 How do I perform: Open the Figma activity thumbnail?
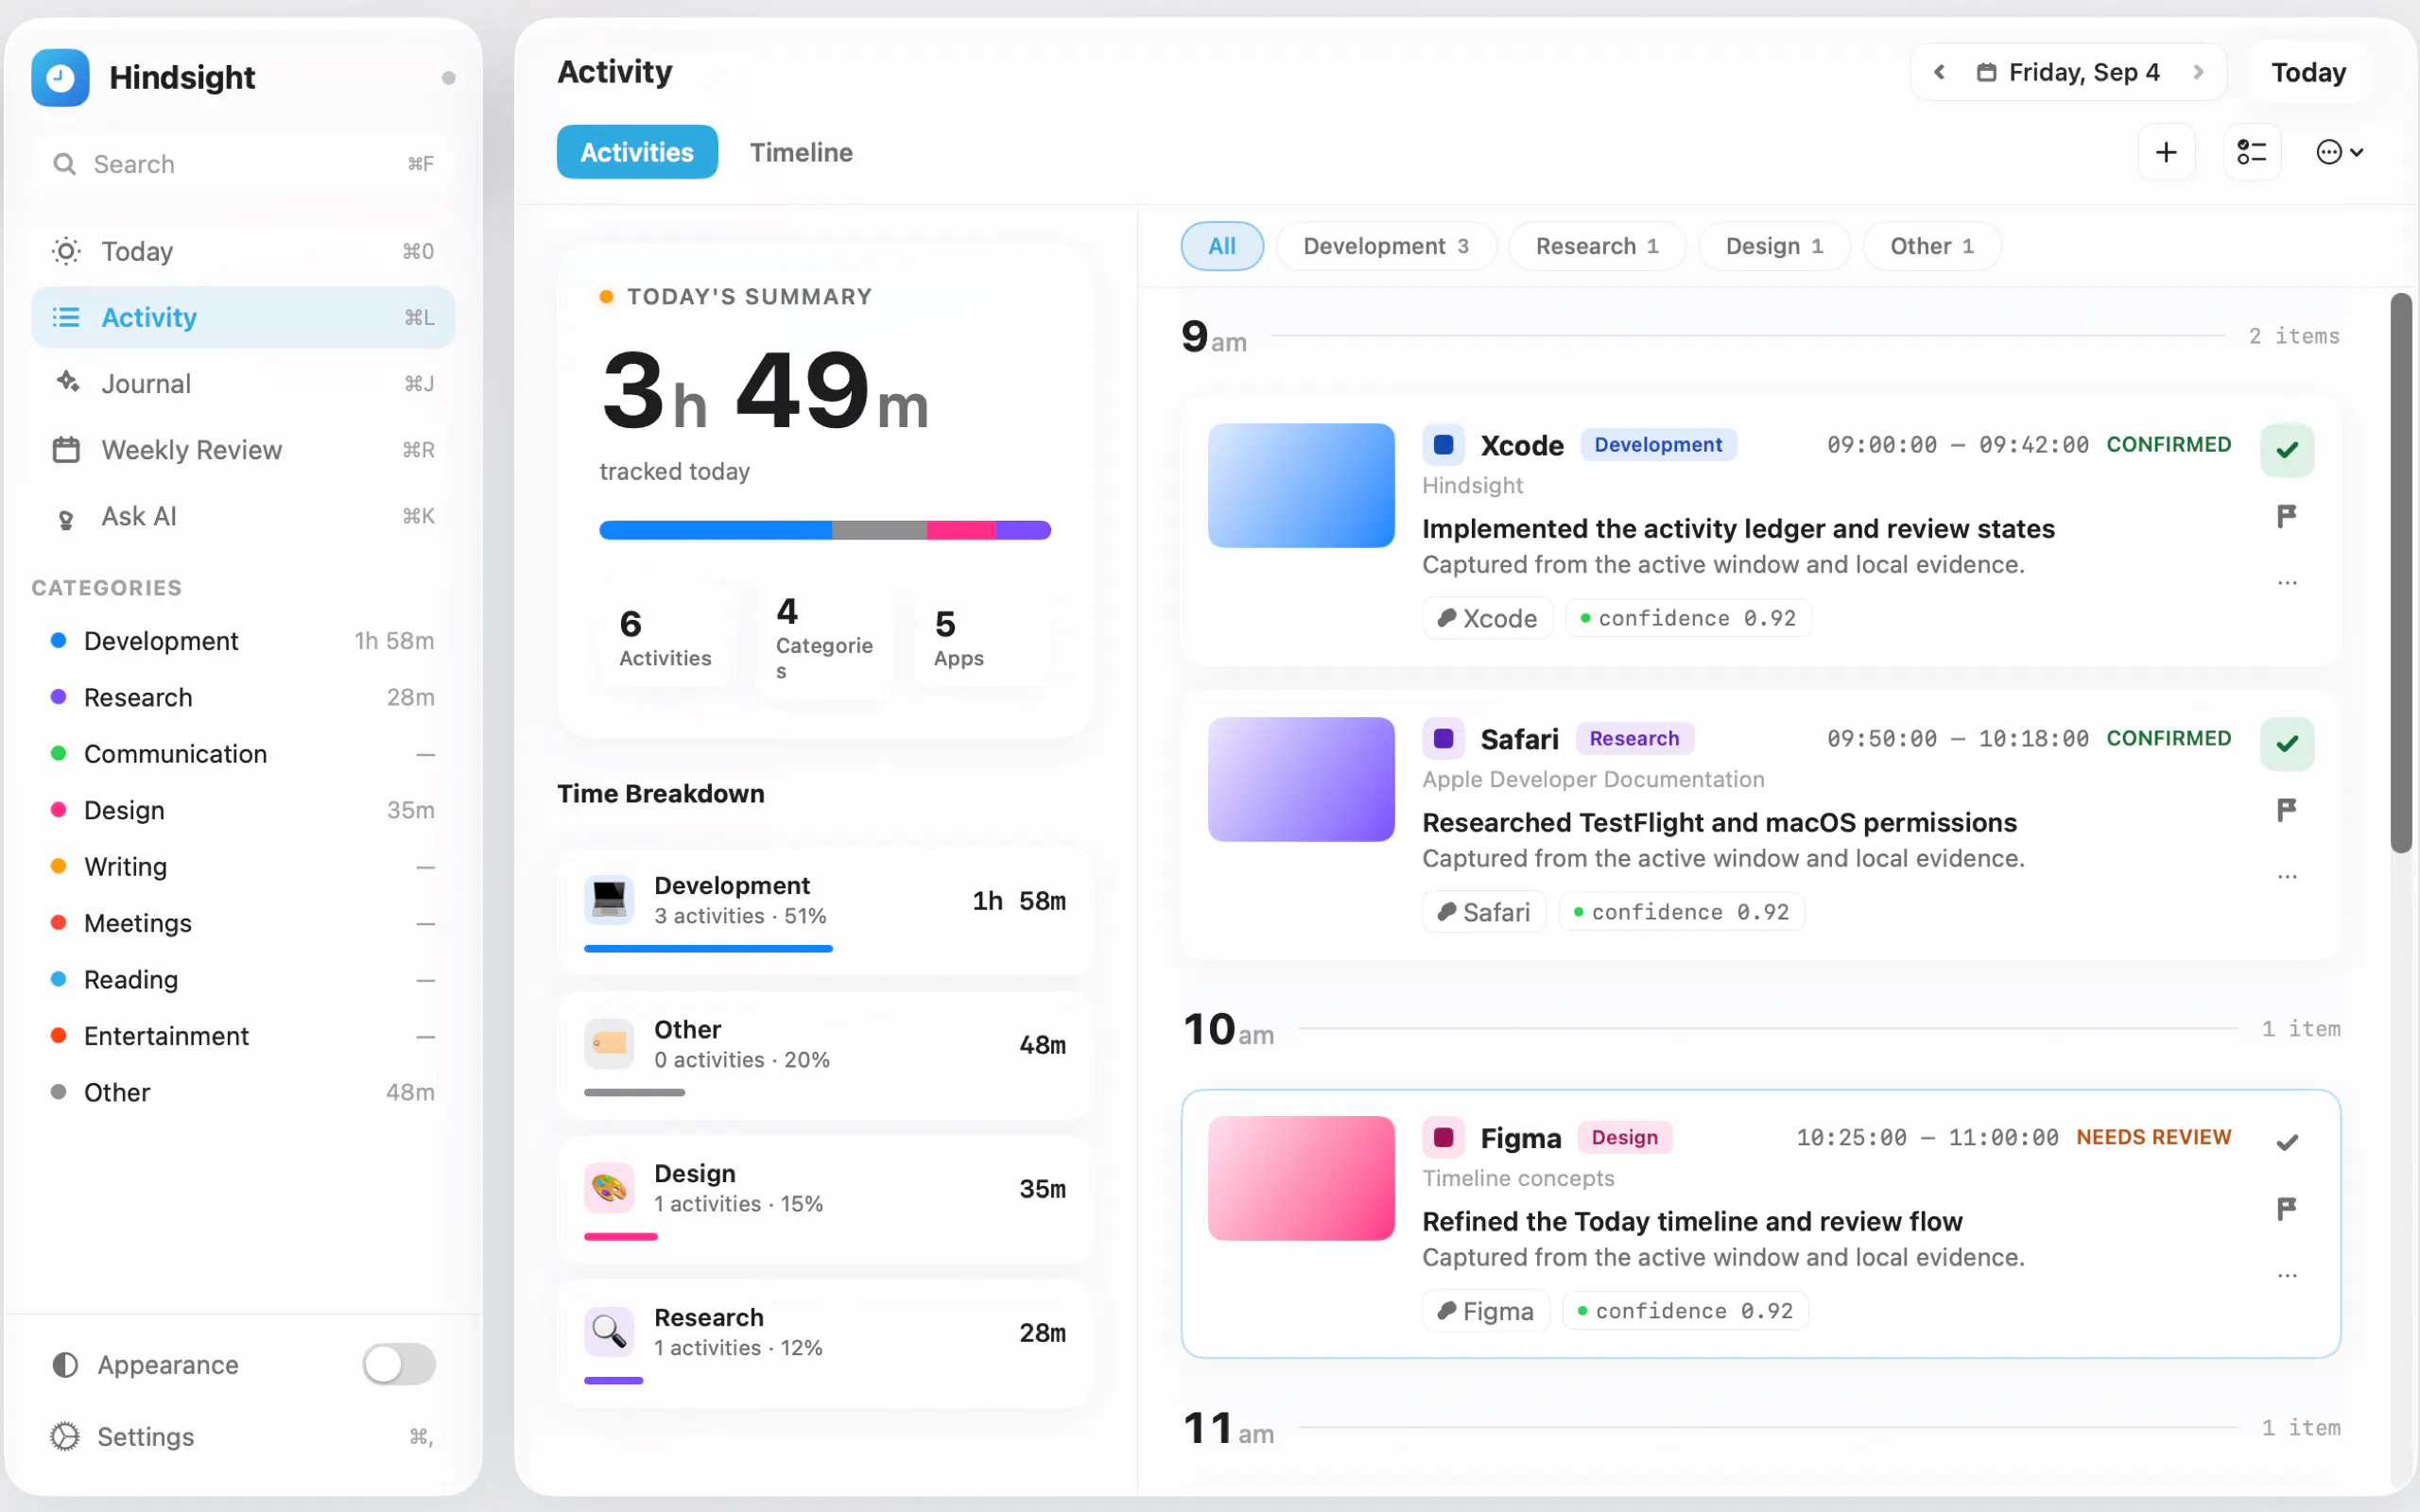pos(1301,1178)
